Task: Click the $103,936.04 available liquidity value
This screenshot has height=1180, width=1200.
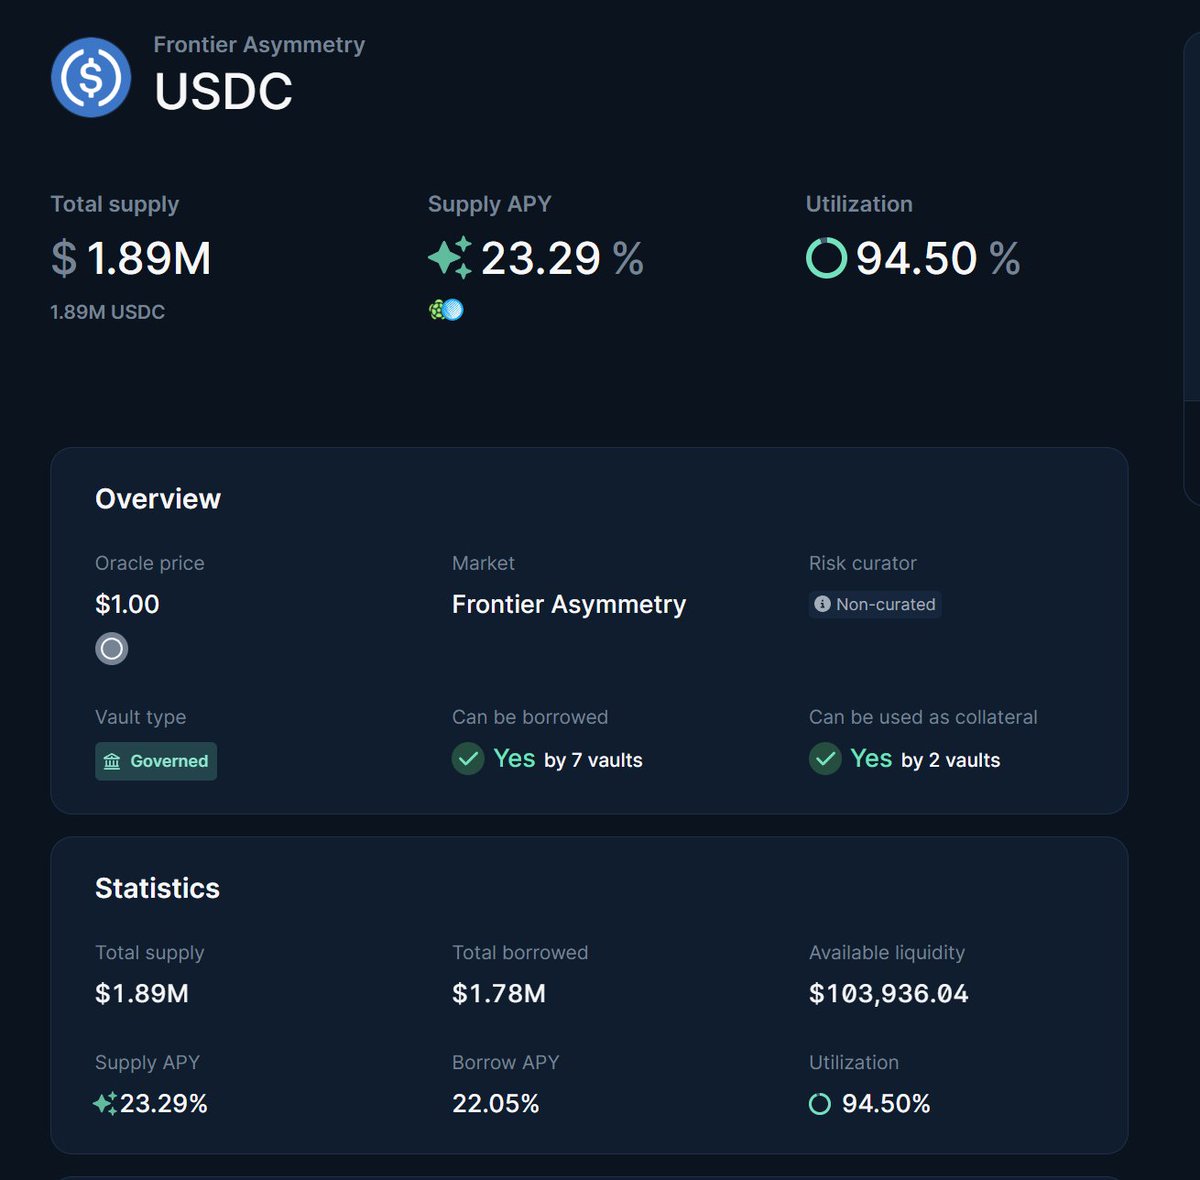Action: tap(889, 993)
